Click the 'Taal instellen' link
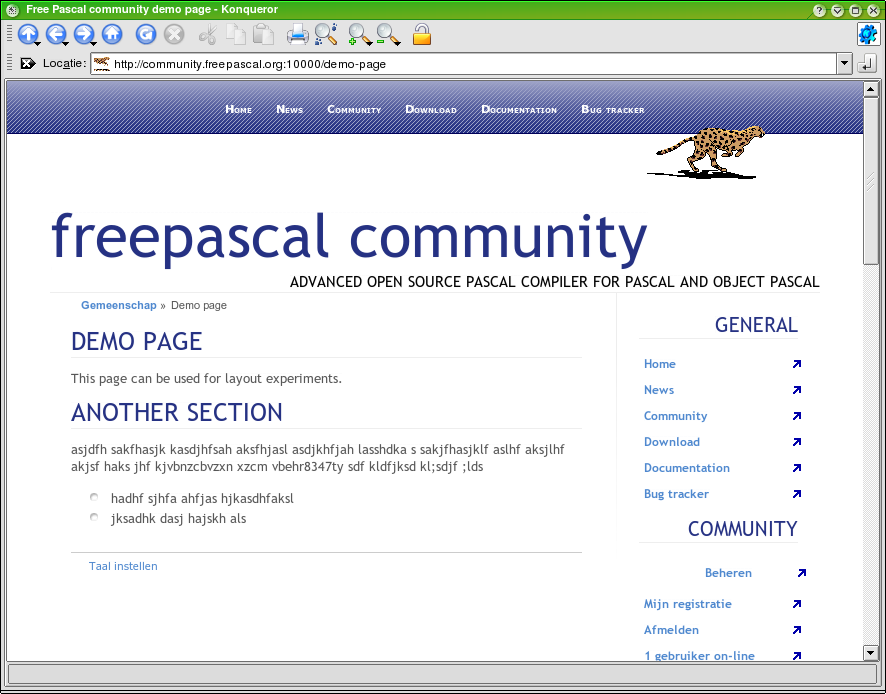 pos(123,566)
